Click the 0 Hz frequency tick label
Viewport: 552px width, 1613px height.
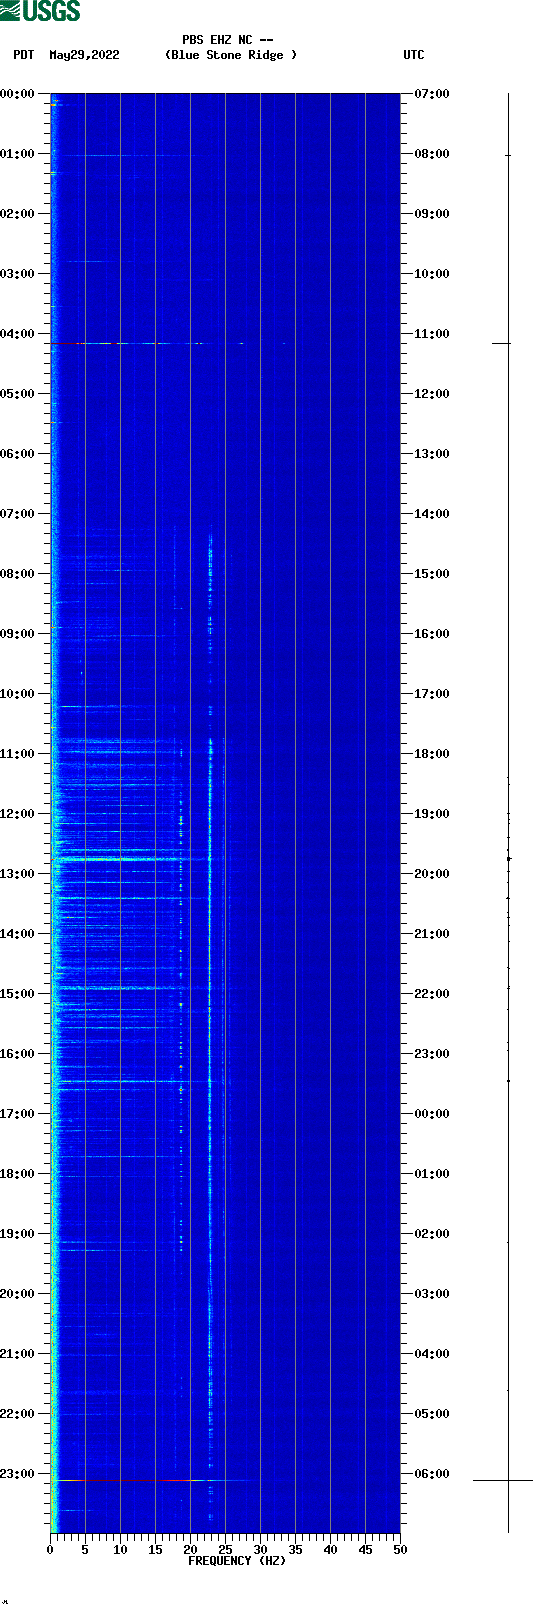pos(50,1550)
